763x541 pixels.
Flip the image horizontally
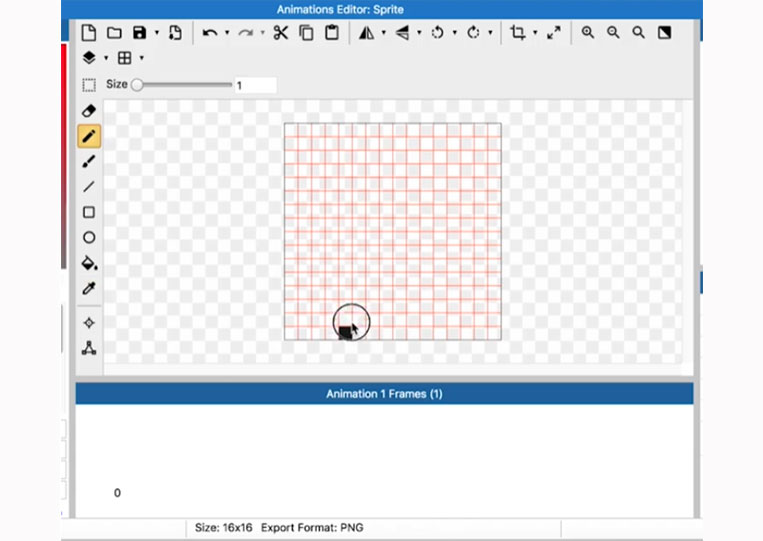click(x=366, y=33)
